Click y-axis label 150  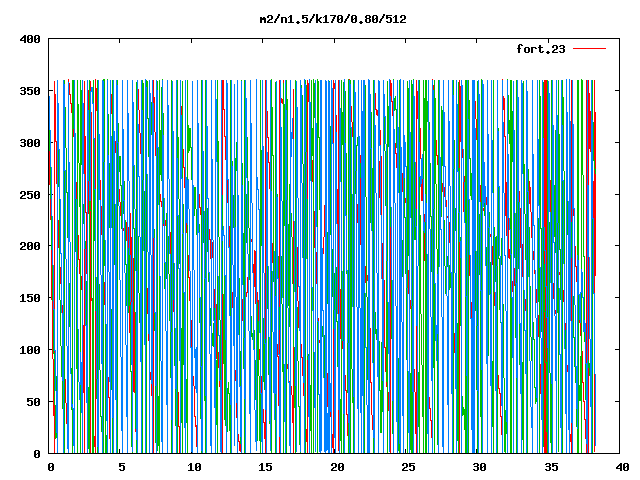click(x=30, y=298)
